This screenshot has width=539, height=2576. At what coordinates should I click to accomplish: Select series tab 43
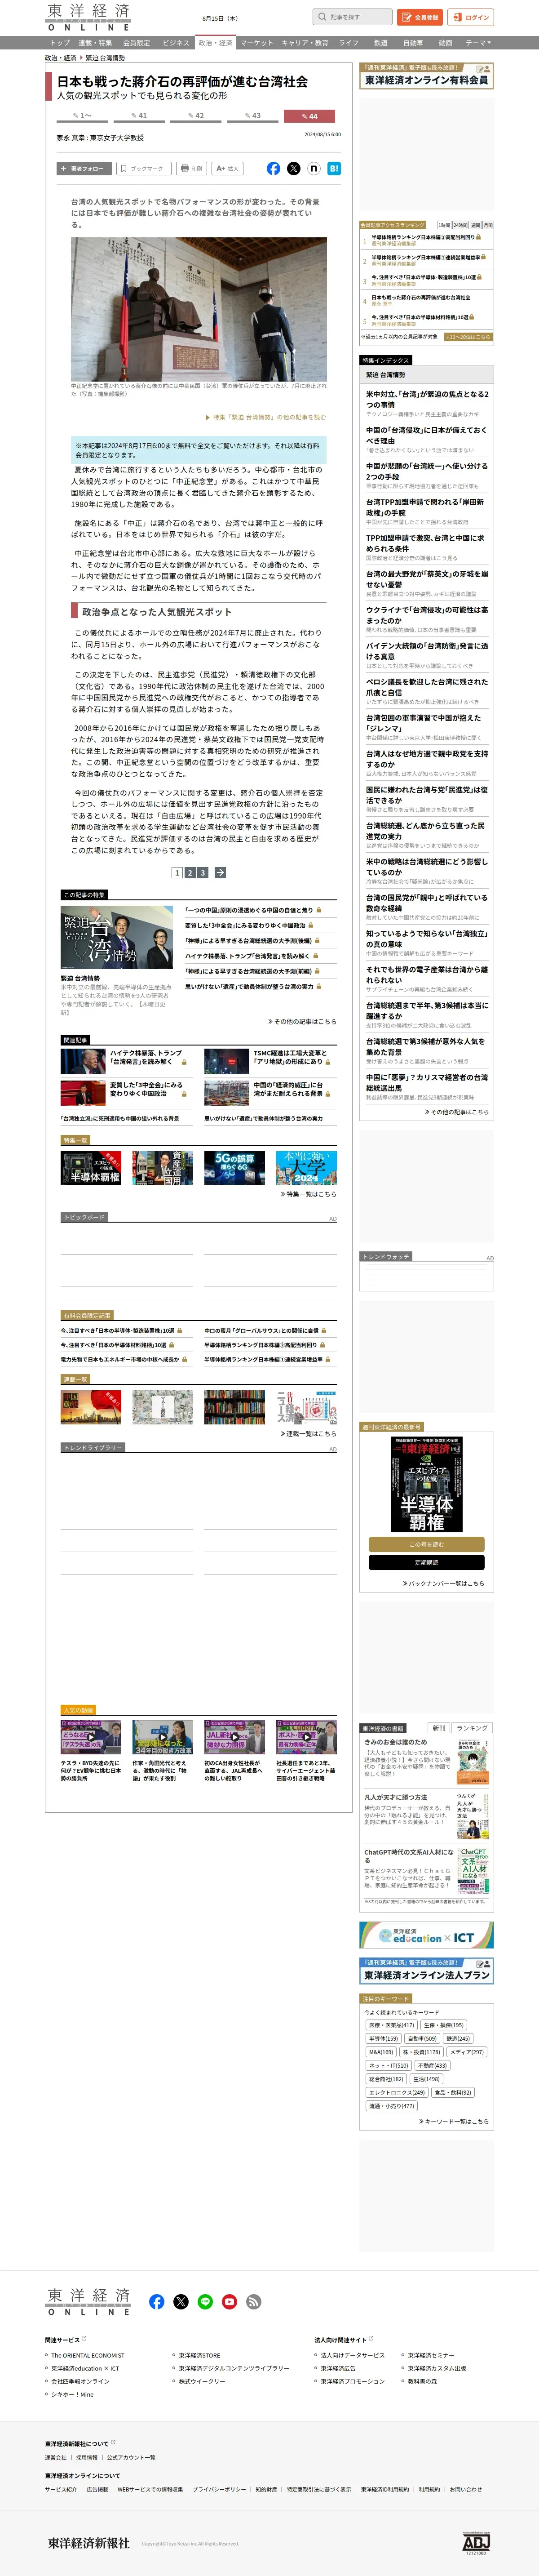coord(253,116)
